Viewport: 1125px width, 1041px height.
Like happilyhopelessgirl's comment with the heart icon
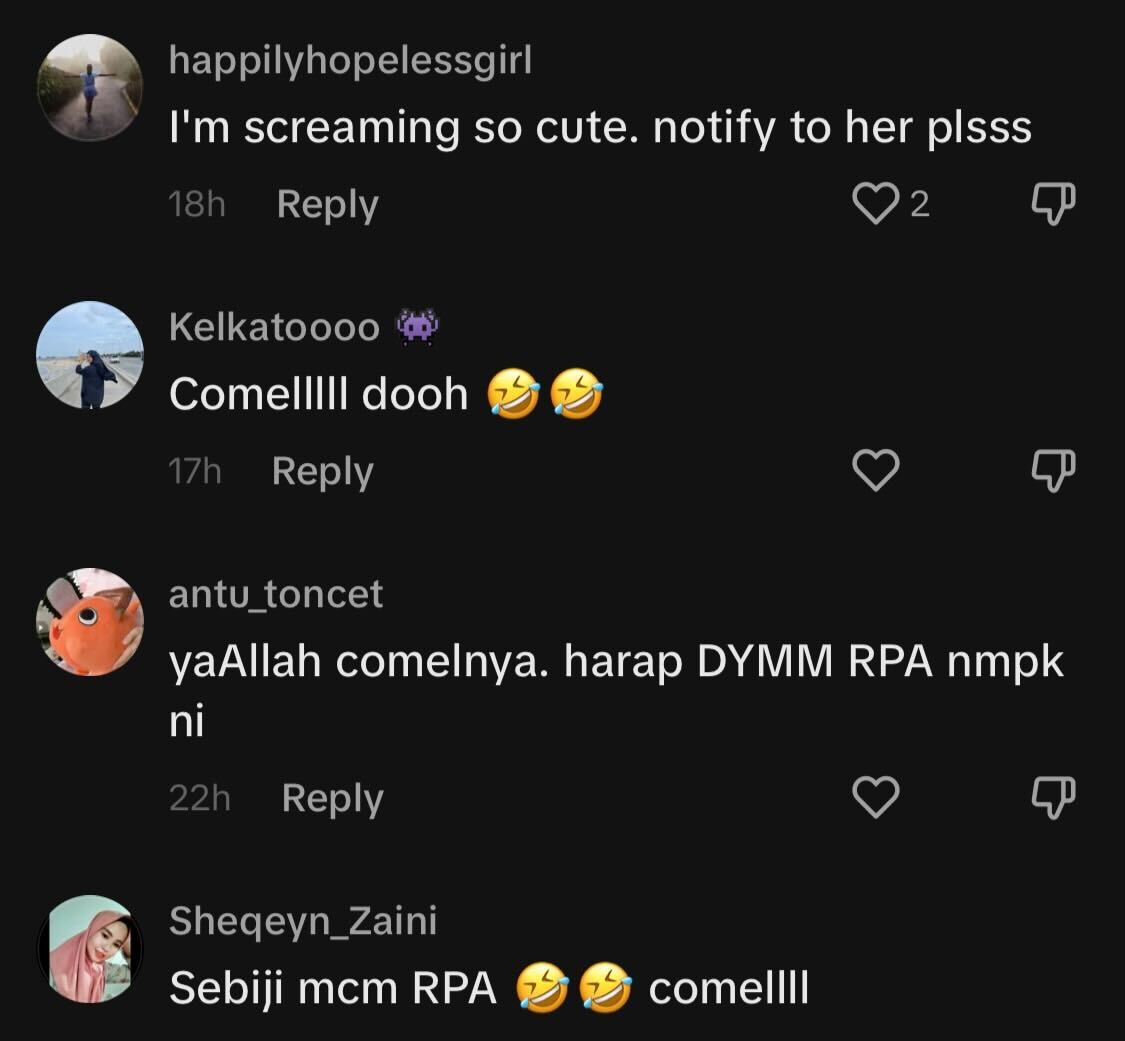click(x=875, y=204)
